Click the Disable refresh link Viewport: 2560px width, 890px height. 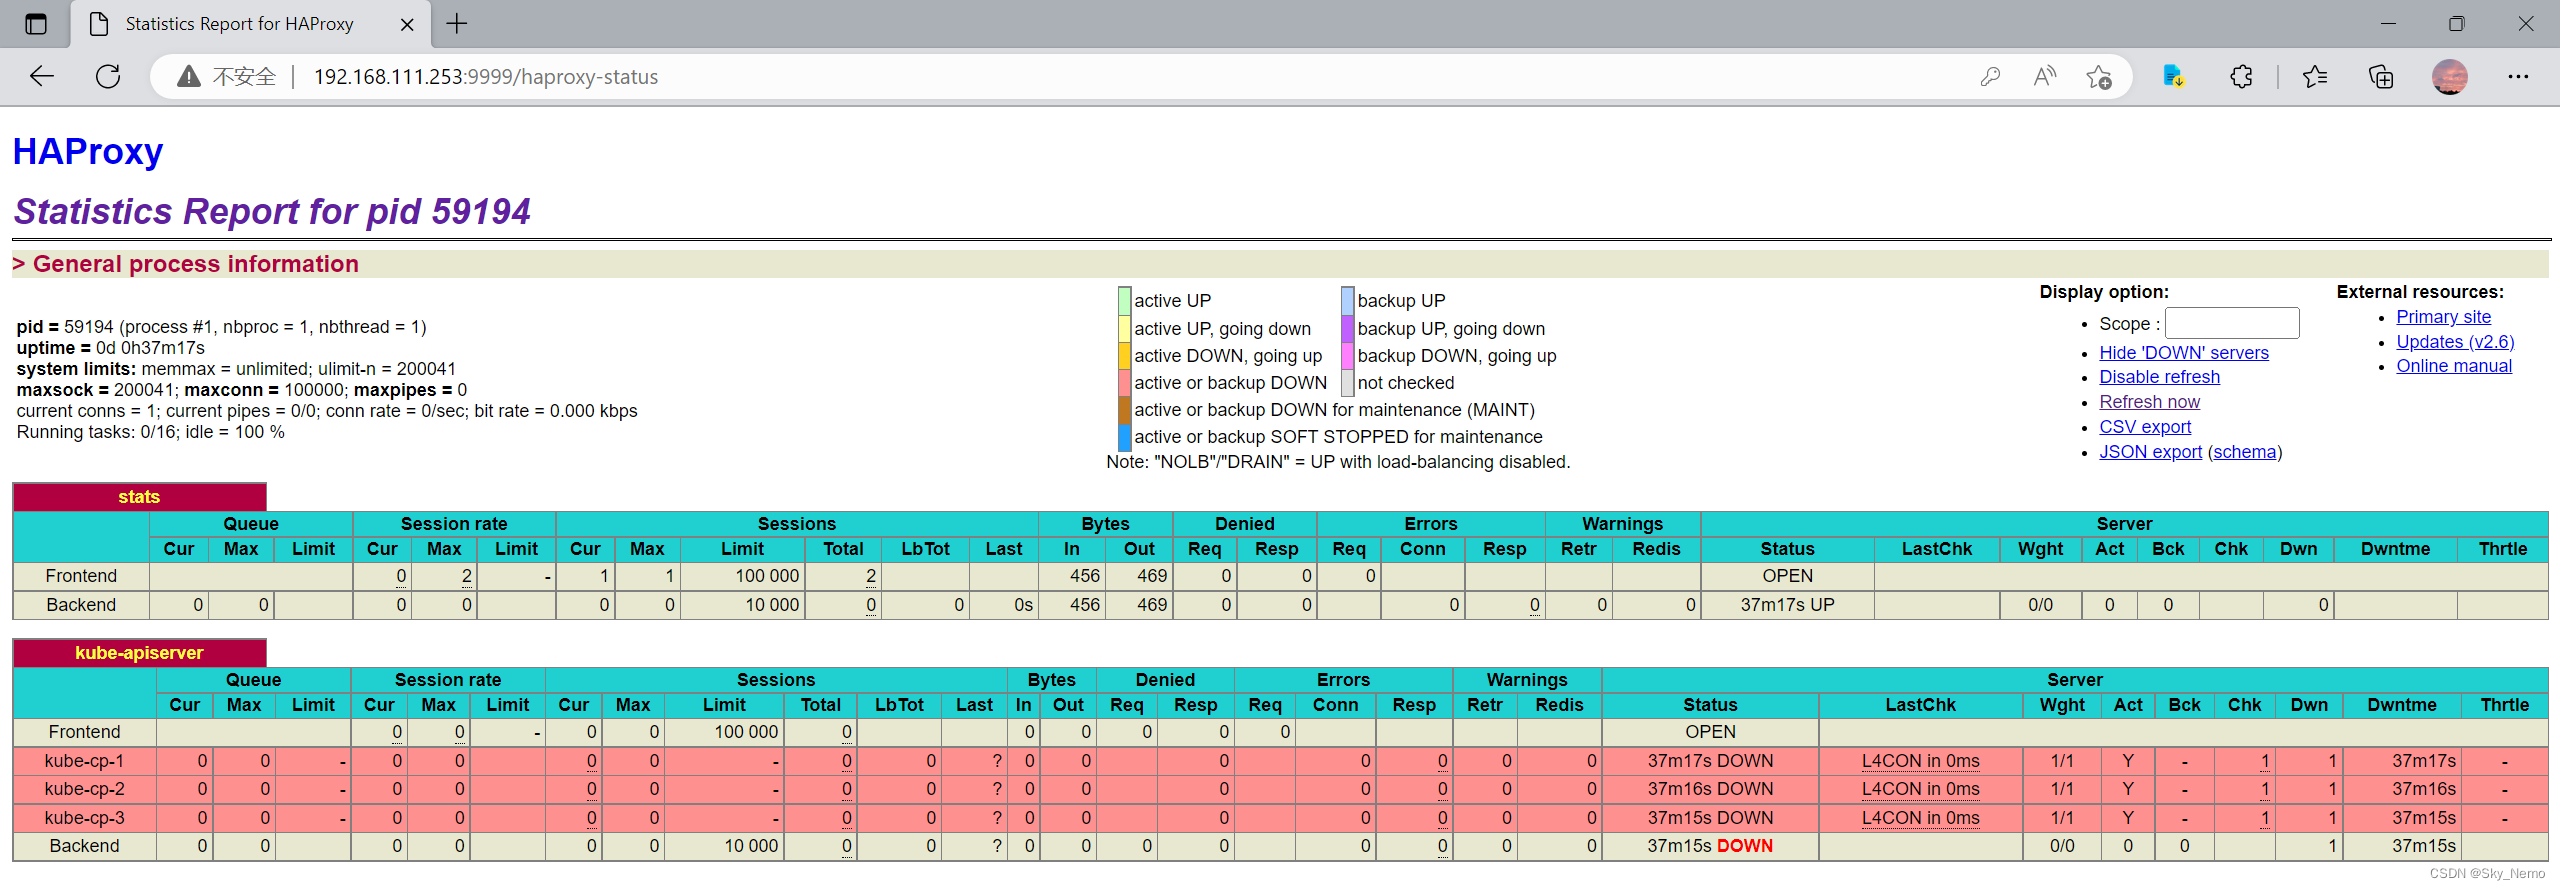(x=2159, y=377)
